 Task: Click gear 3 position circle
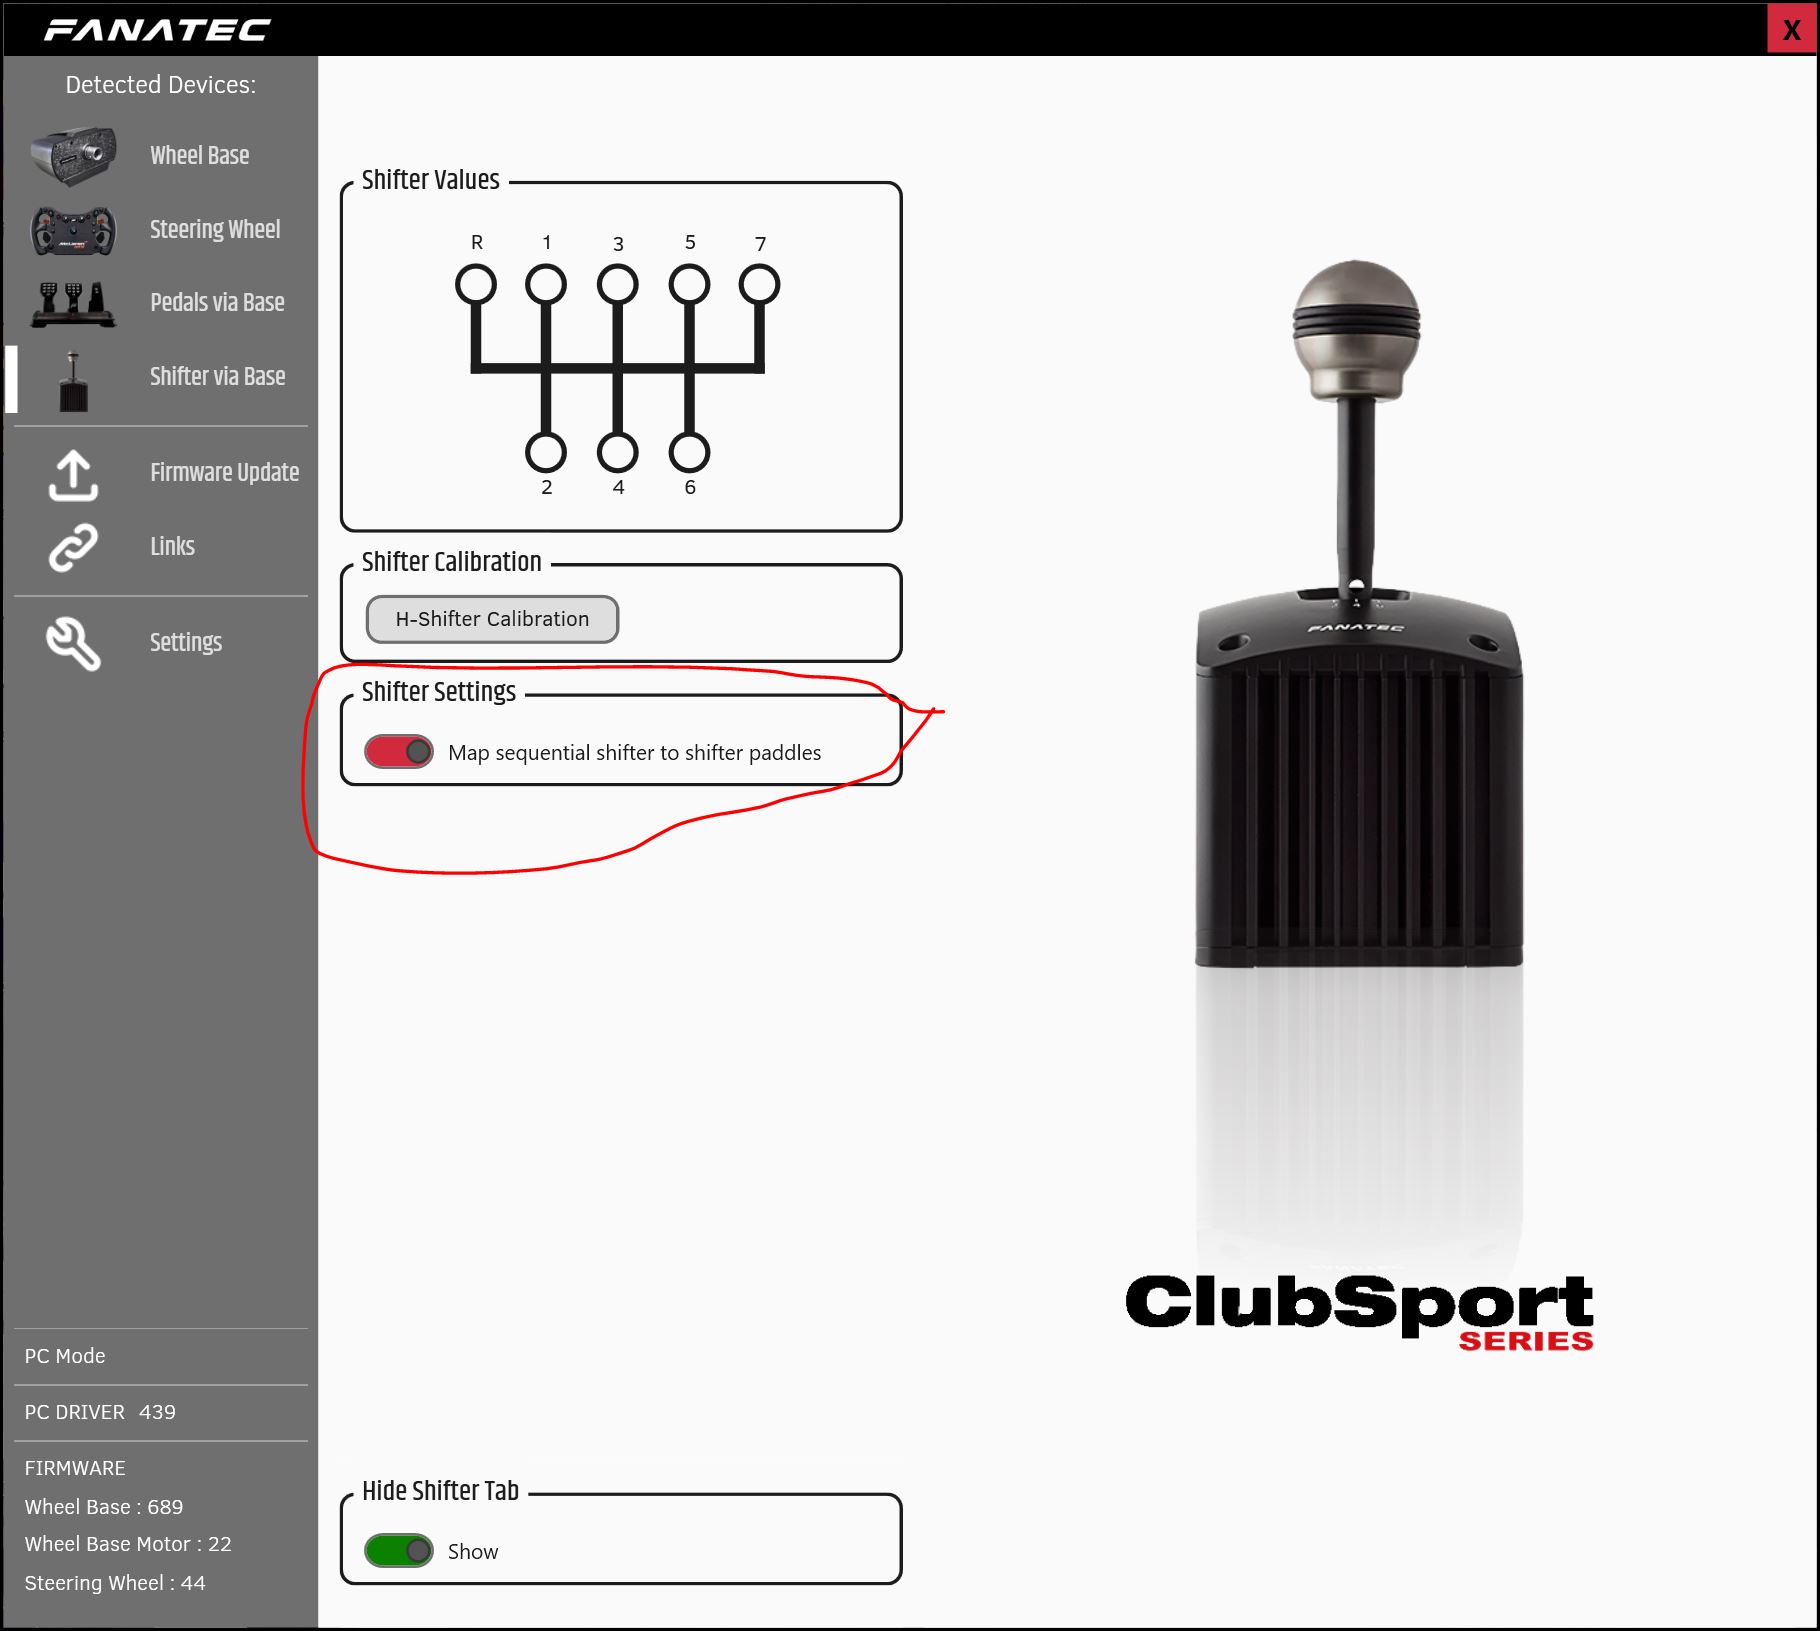(618, 284)
